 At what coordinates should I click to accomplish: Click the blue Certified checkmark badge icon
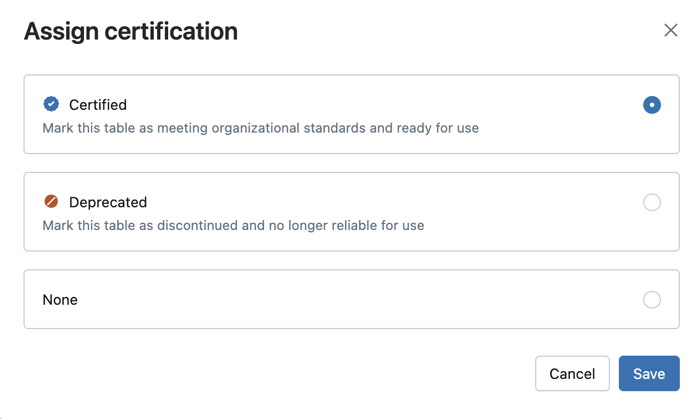(51, 104)
